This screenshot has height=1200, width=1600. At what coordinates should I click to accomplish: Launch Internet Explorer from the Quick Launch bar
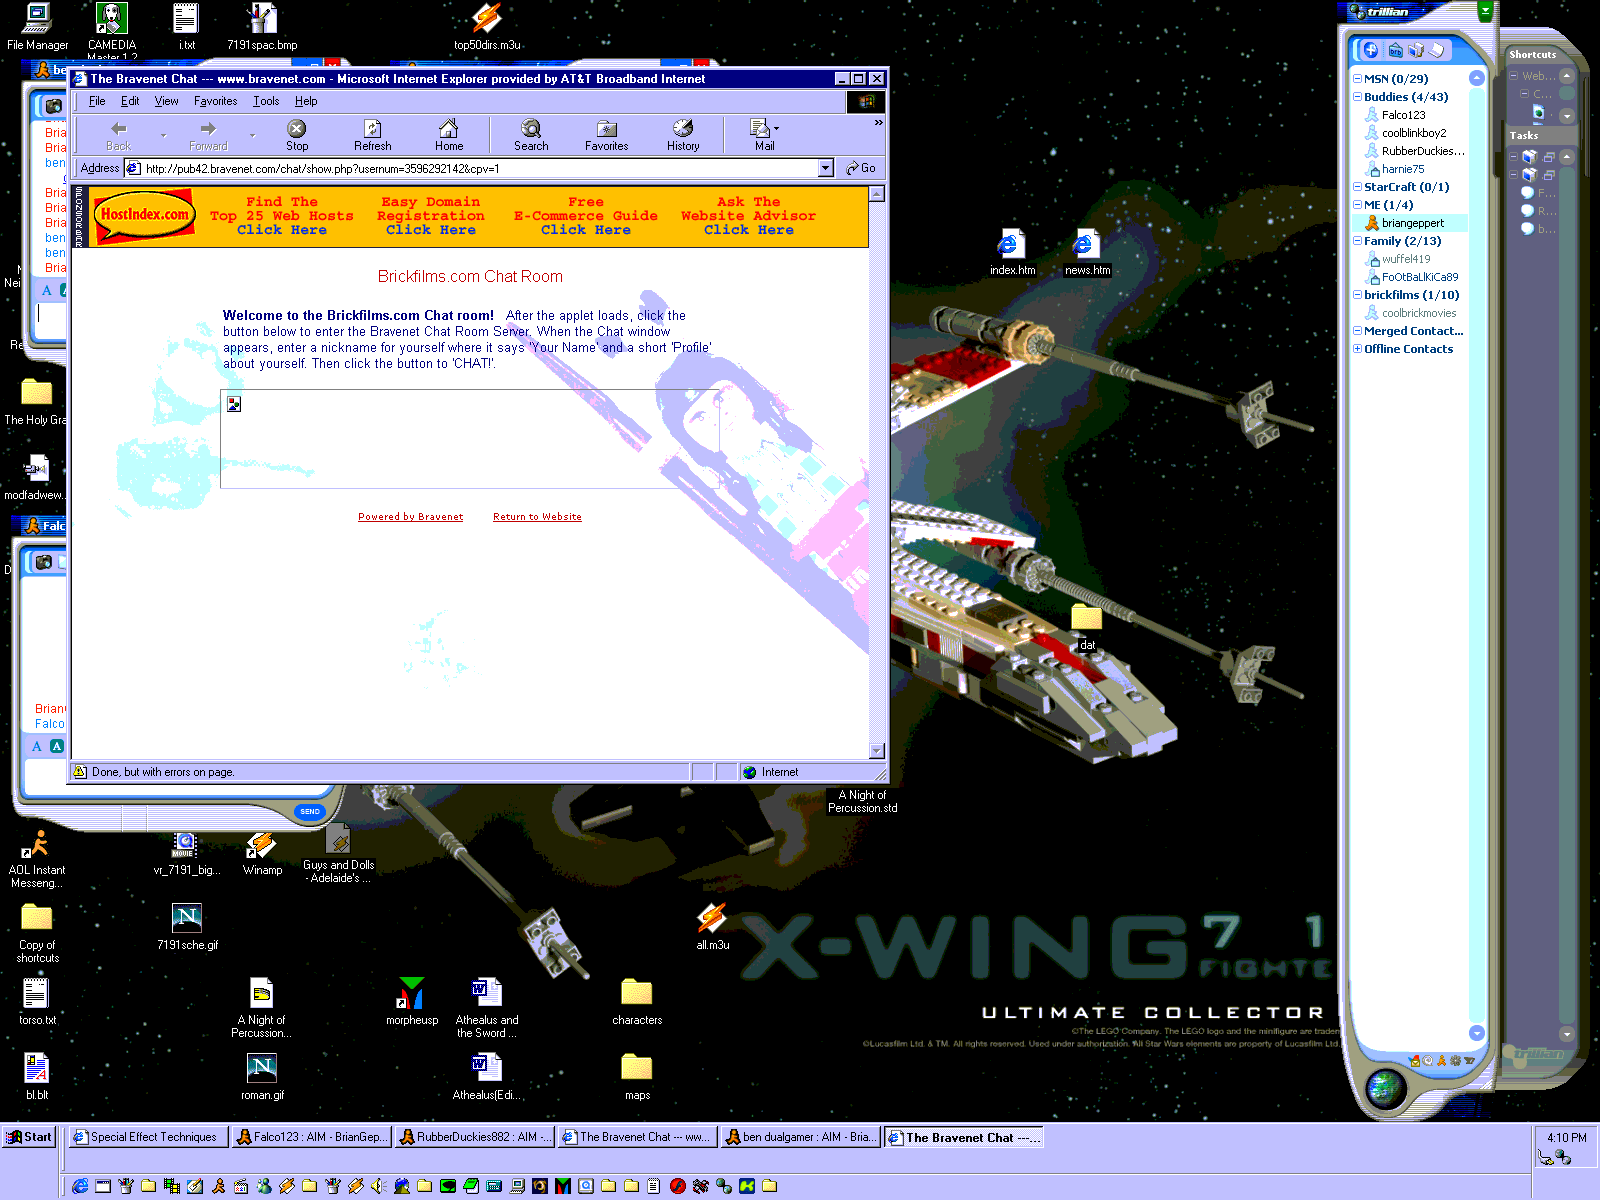(80, 1186)
